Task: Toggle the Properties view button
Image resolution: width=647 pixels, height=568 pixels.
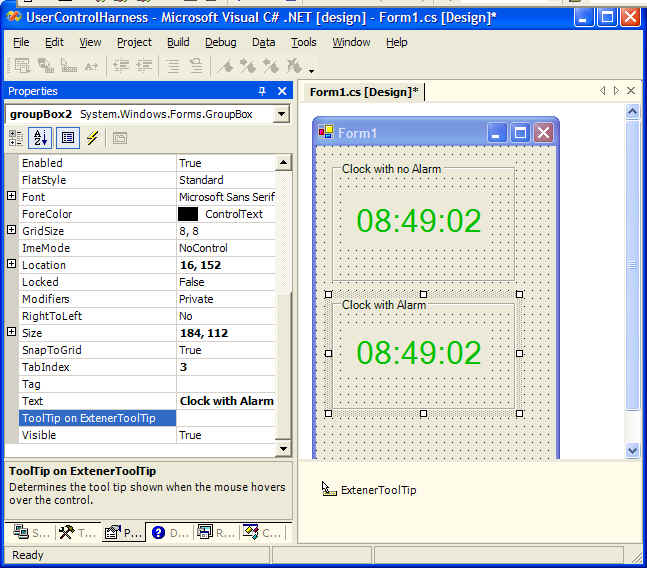Action: pos(67,138)
